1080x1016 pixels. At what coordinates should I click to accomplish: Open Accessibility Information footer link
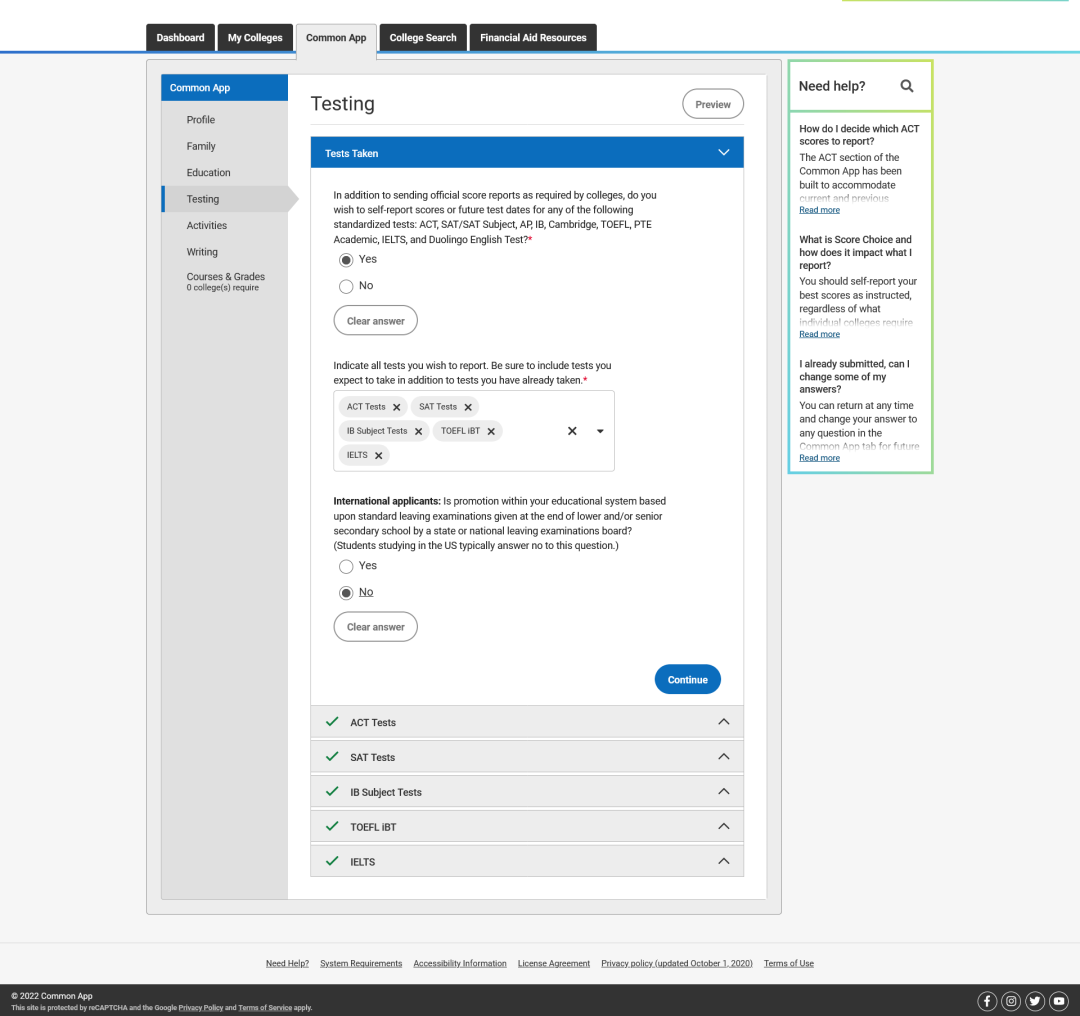coord(459,963)
